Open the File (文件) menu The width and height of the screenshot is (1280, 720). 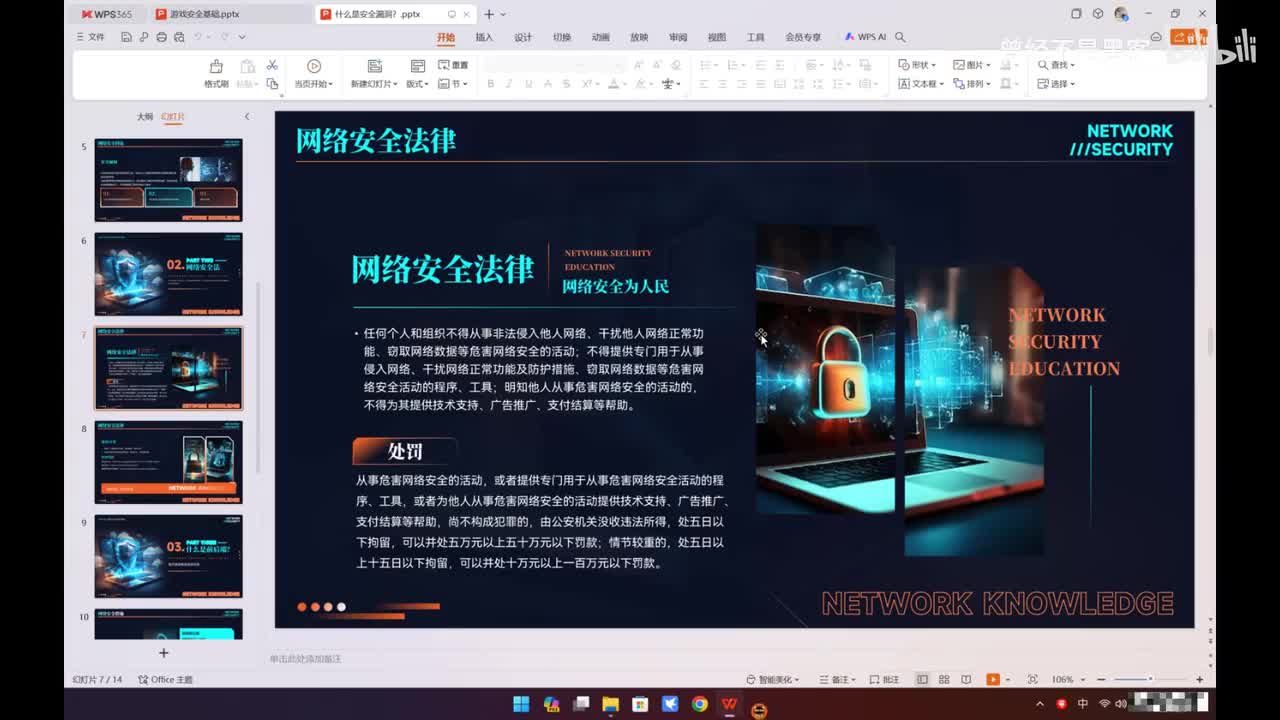[x=90, y=37]
